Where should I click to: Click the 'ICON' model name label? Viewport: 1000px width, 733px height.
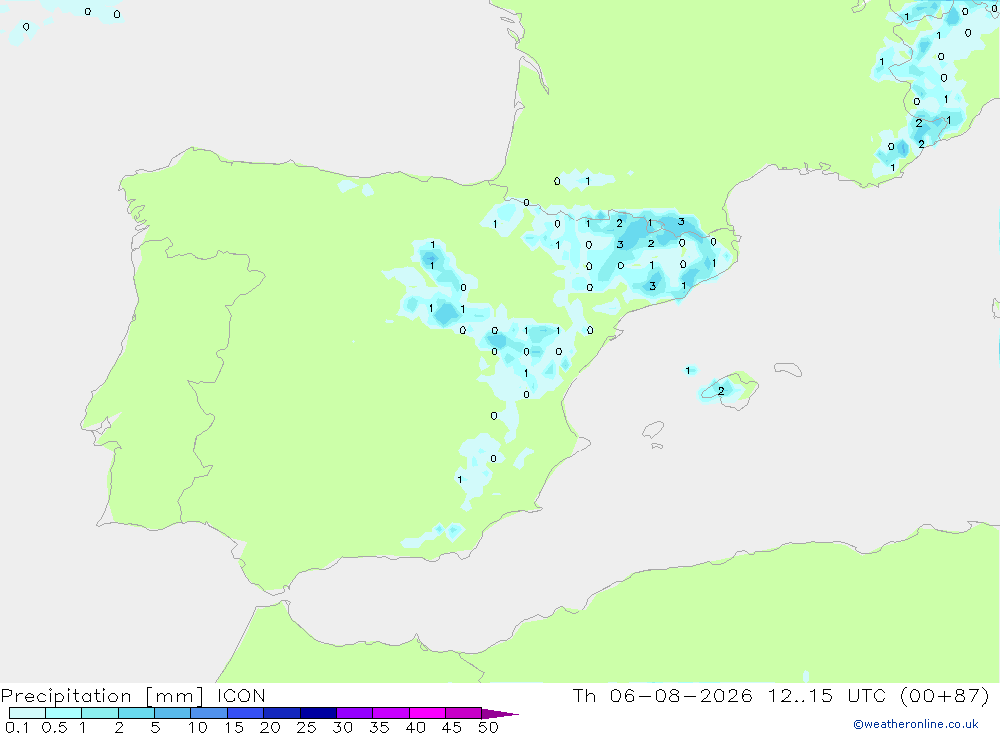click(x=241, y=695)
